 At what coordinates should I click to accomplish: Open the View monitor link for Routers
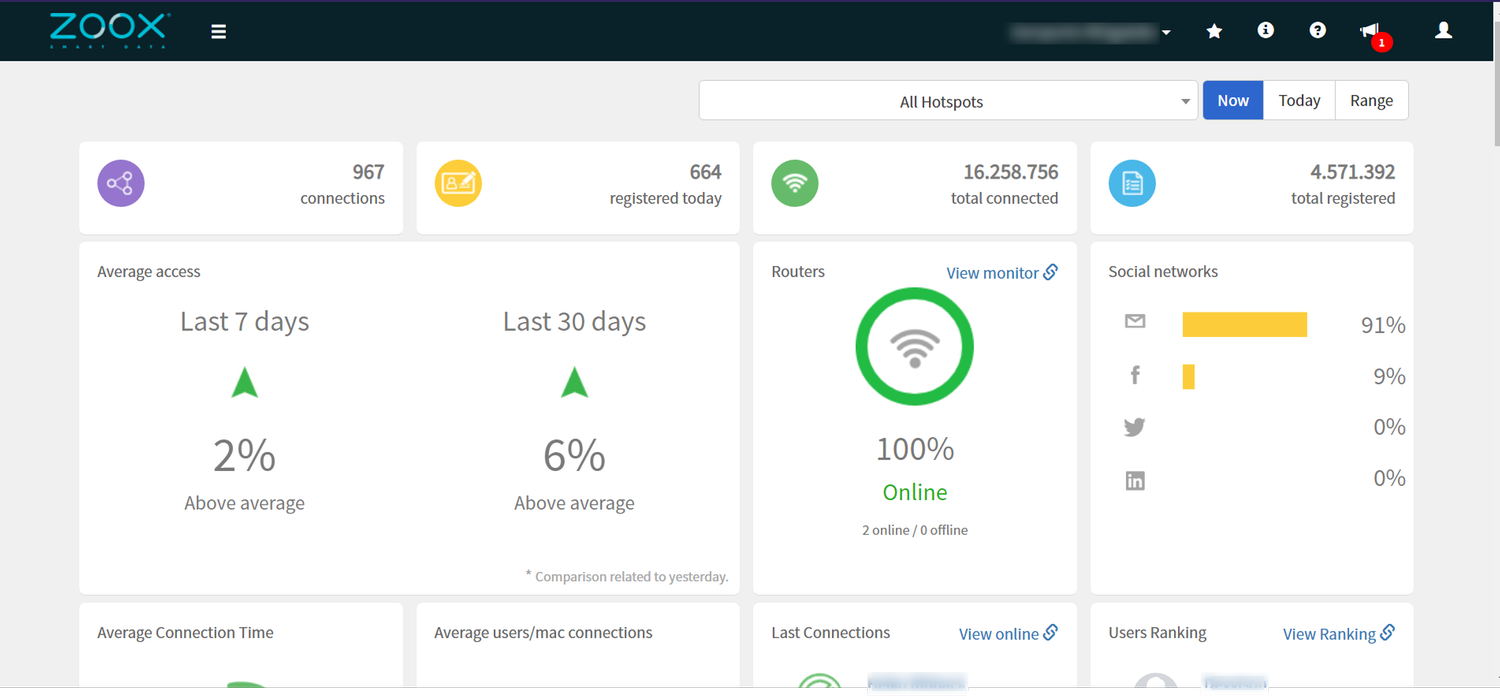pos(1001,272)
